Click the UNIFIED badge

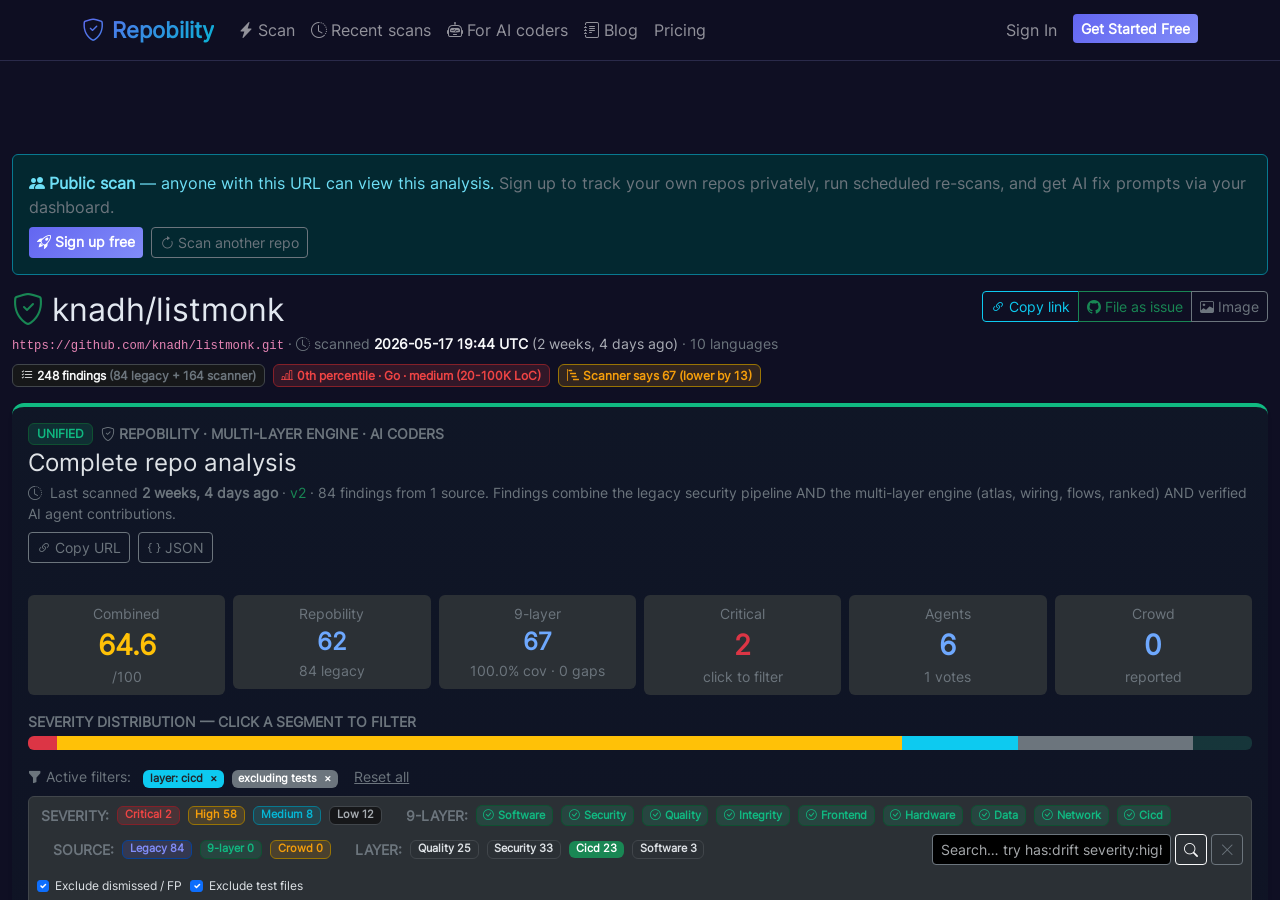pos(60,434)
